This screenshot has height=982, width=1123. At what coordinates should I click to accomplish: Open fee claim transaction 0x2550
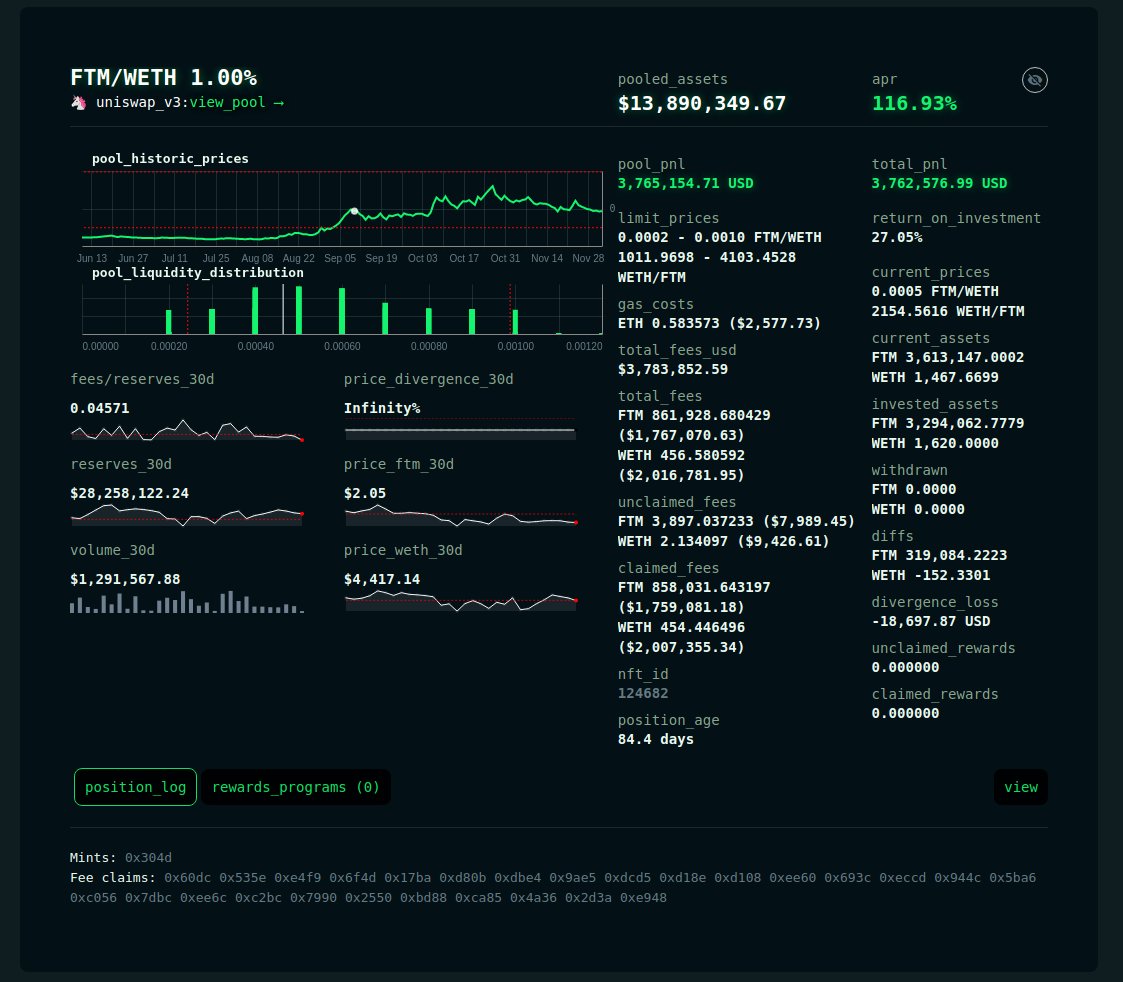[x=368, y=897]
